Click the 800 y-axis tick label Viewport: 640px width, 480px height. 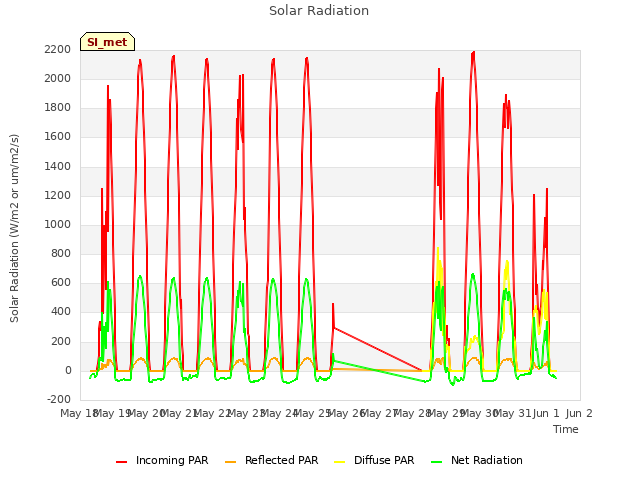coord(61,253)
